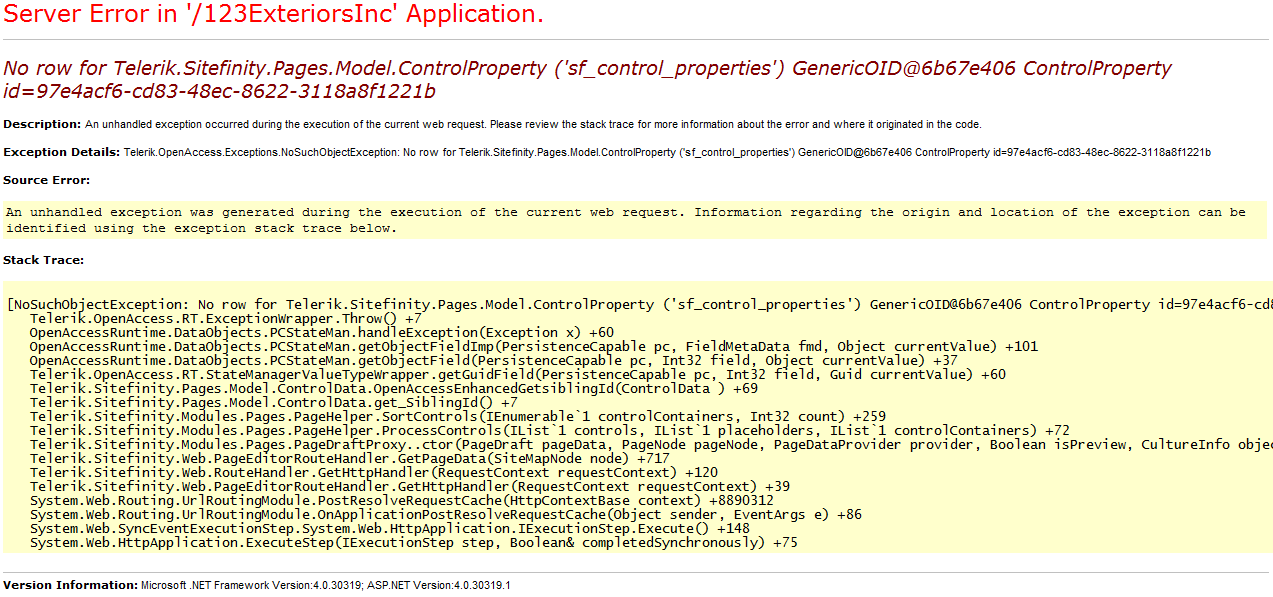Select the "[NoSuchObjectException: No row for" stack trace line
Image resolution: width=1273 pixels, height=597 pixels.
coord(639,304)
